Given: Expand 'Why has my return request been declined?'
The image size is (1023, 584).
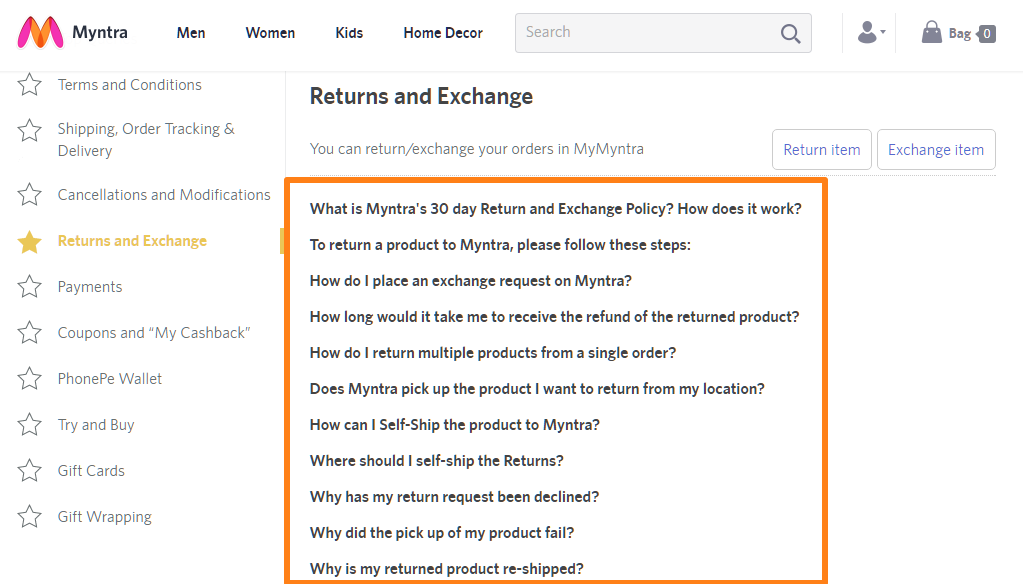Looking at the screenshot, I should 454,497.
